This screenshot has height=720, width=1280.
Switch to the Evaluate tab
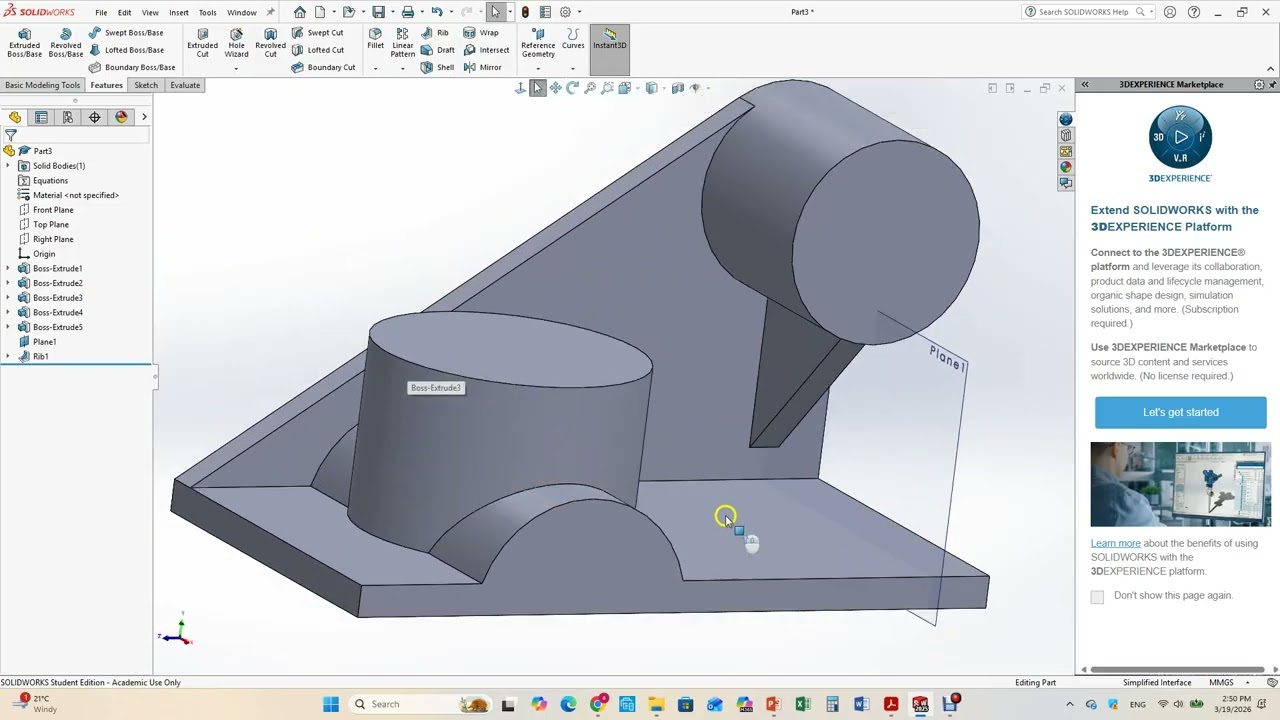pos(185,85)
